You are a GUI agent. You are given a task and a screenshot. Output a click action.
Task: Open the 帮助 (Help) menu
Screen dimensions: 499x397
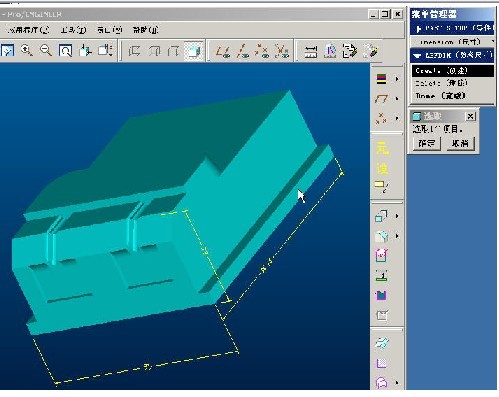point(145,30)
